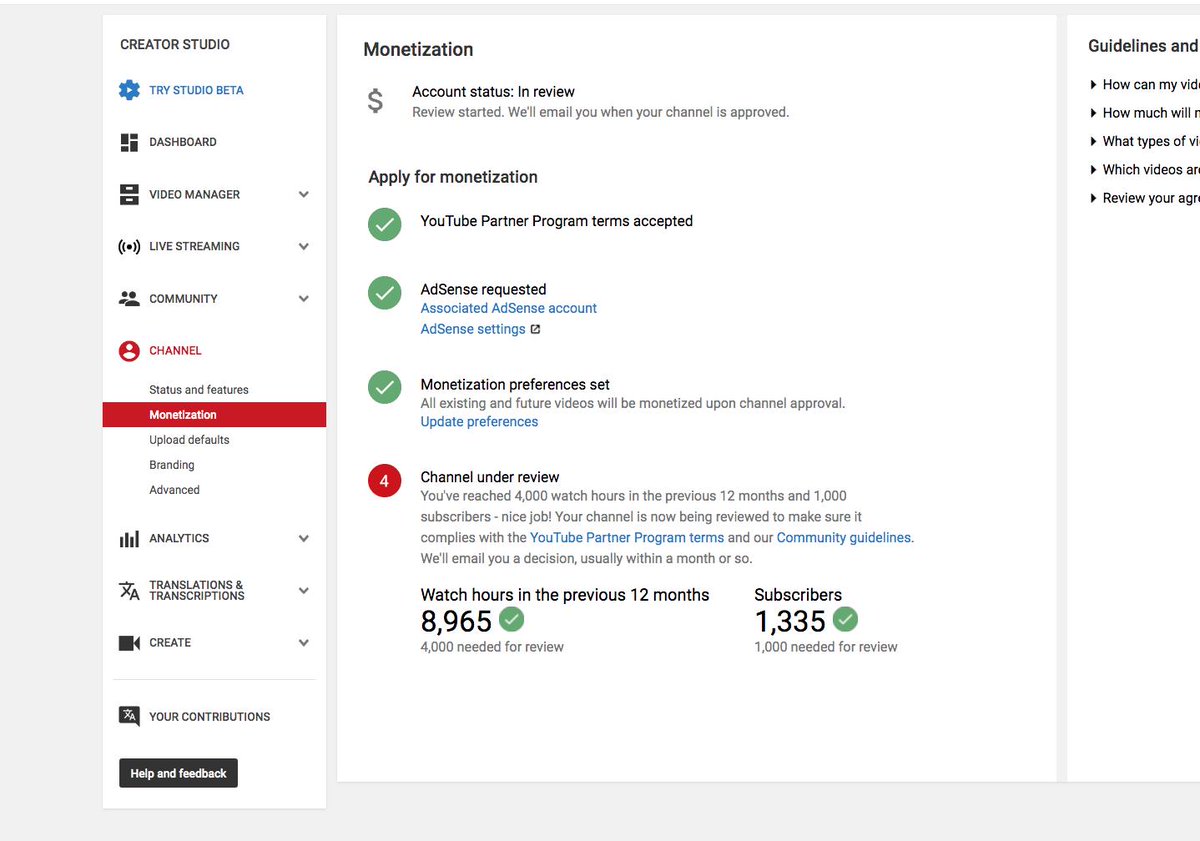This screenshot has height=841, width=1200.
Task: Click the green checkmark beside AdSense requested
Action: (x=385, y=293)
